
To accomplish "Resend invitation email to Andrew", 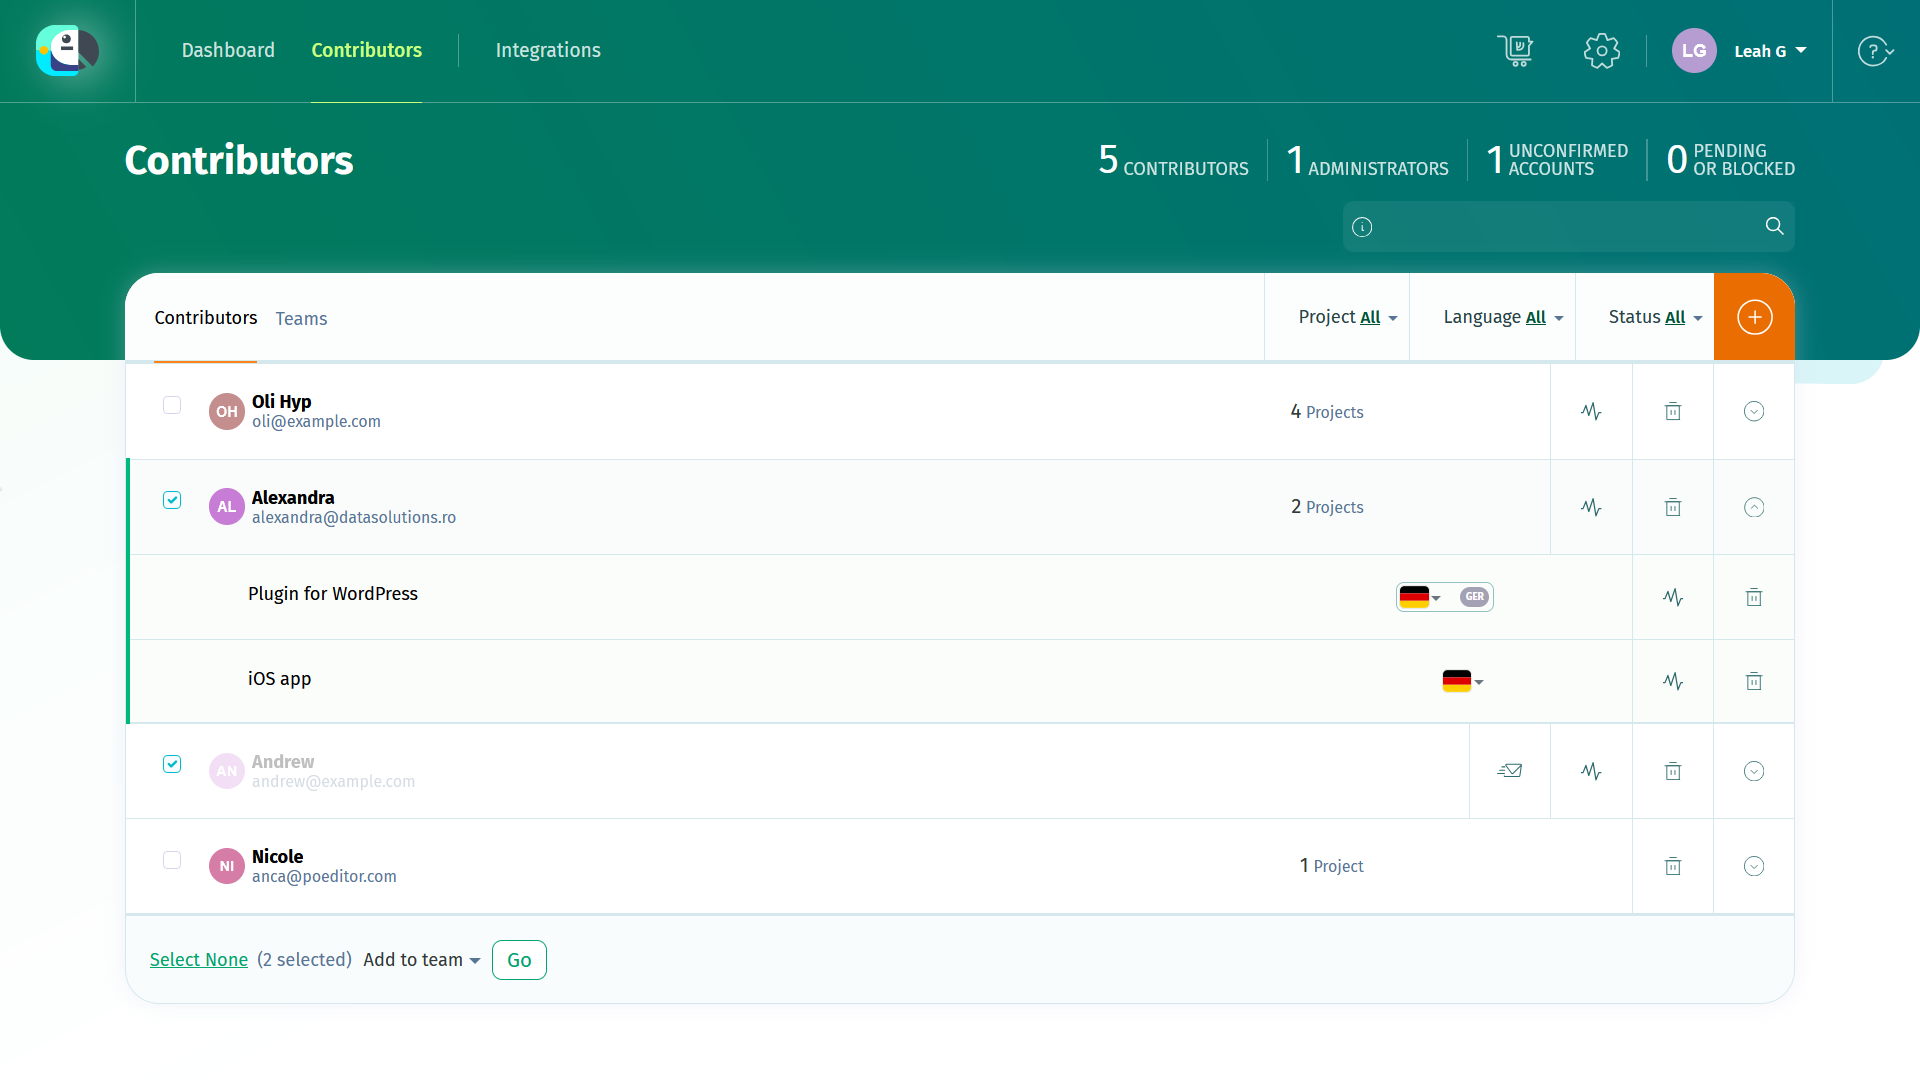I will [1510, 771].
